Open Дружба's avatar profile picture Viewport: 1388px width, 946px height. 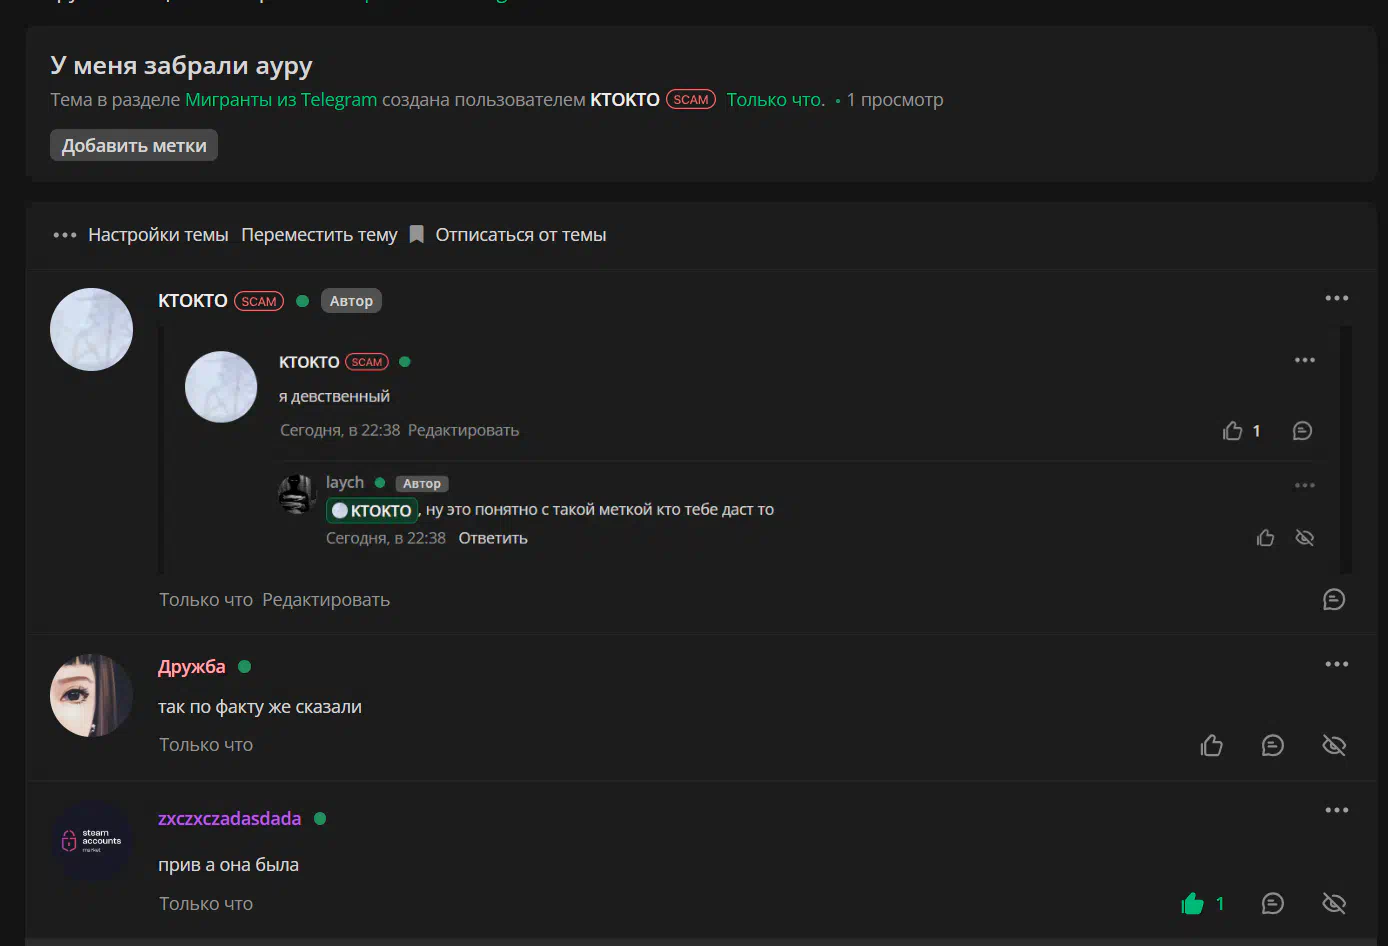(x=91, y=696)
